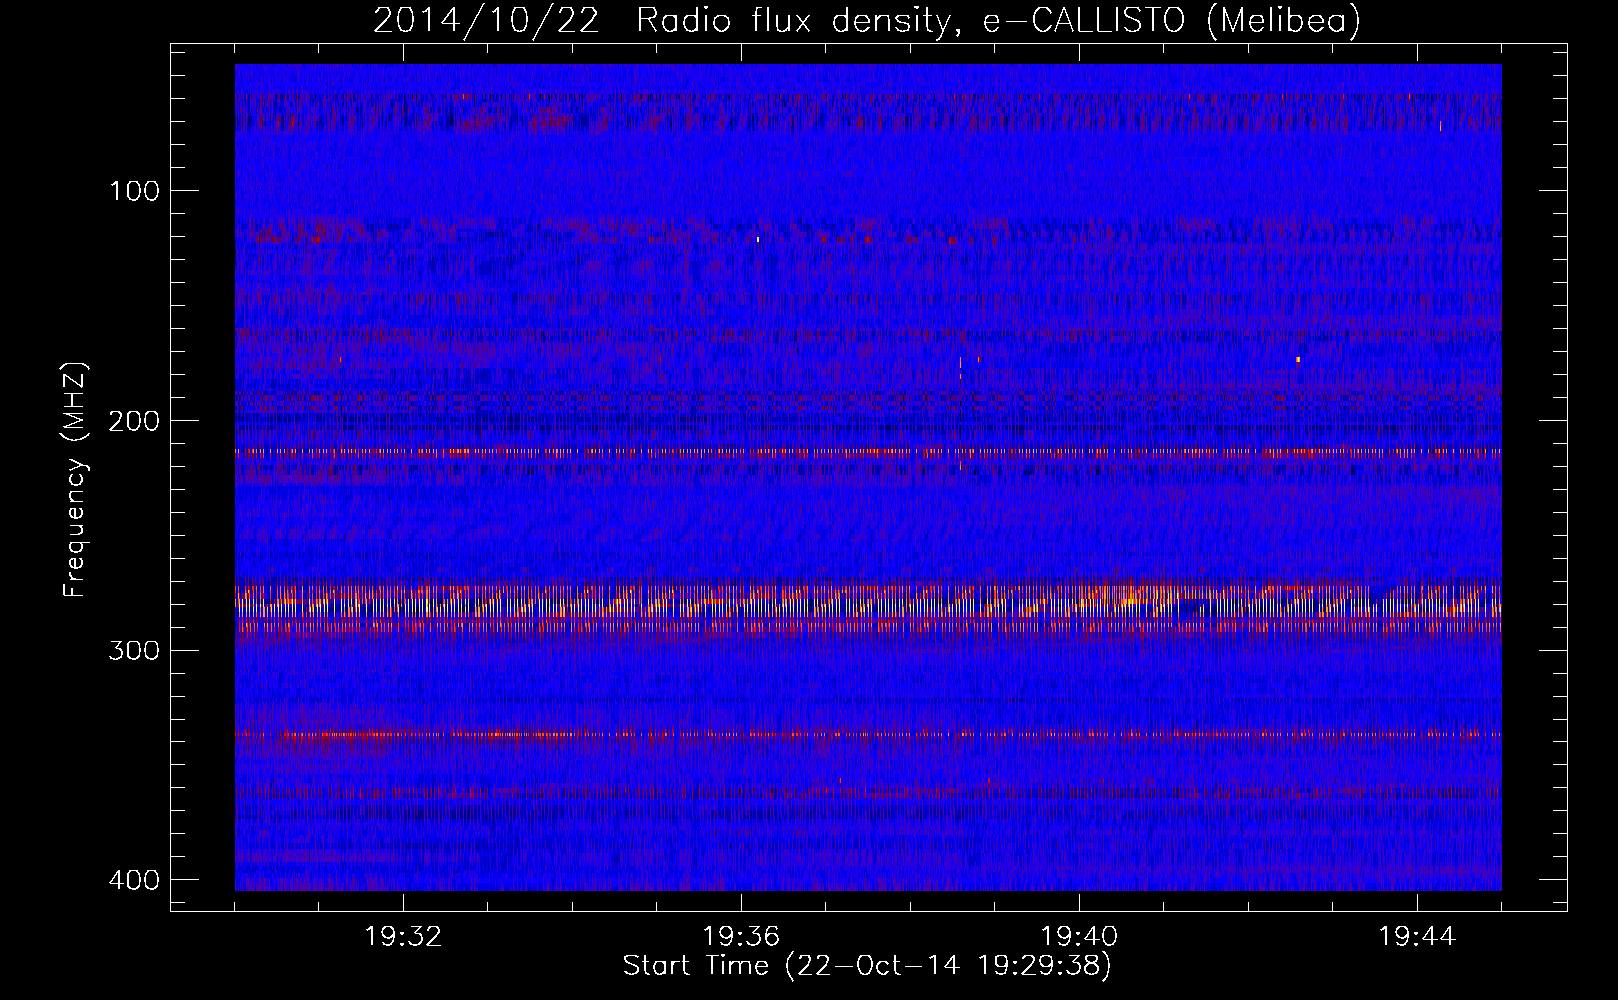Click the bright yellow-red interference band near 280 MHz
The width and height of the screenshot is (1618, 1000).
click(868, 606)
